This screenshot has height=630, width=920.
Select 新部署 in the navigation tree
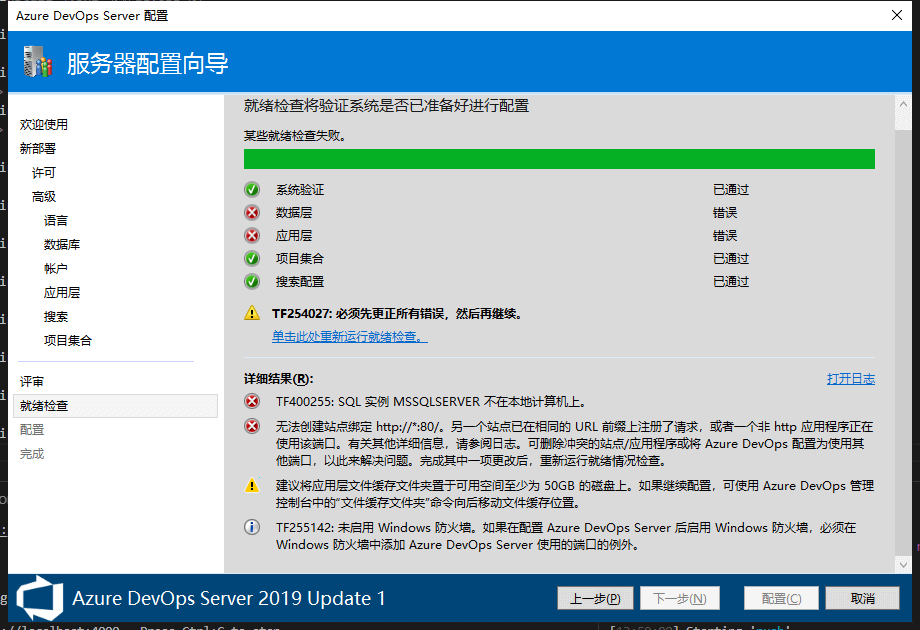38,149
